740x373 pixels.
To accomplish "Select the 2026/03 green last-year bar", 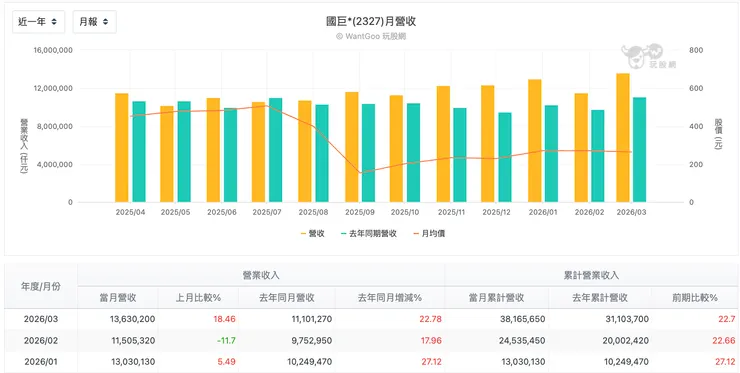I will pyautogui.click(x=639, y=150).
